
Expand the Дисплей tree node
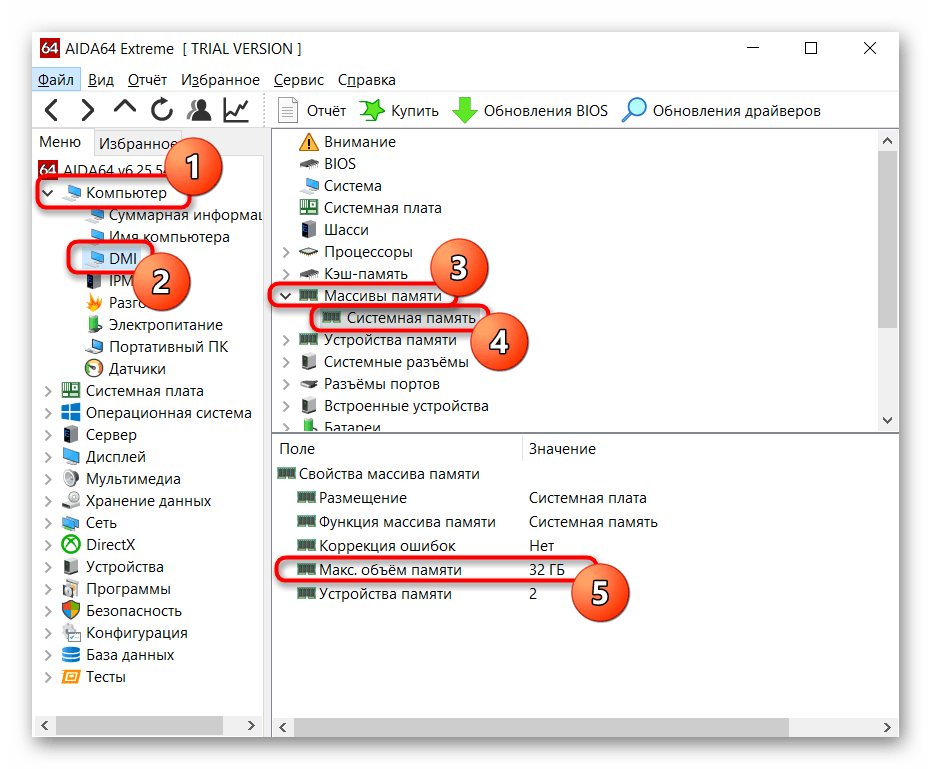pos(48,457)
